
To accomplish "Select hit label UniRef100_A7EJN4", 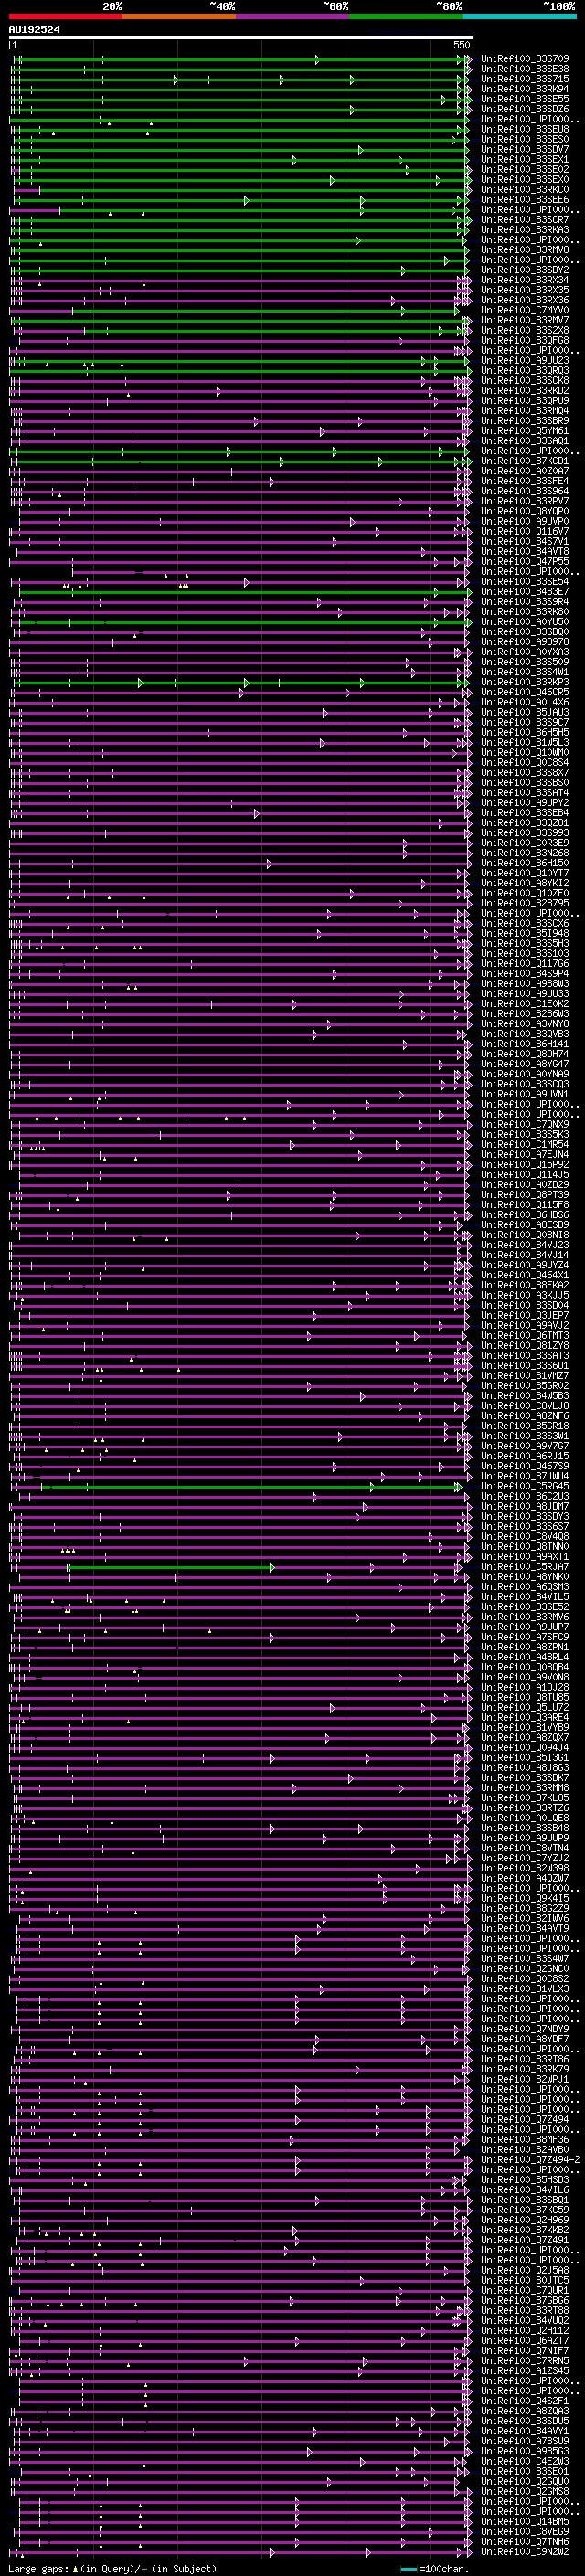I will [x=525, y=1154].
